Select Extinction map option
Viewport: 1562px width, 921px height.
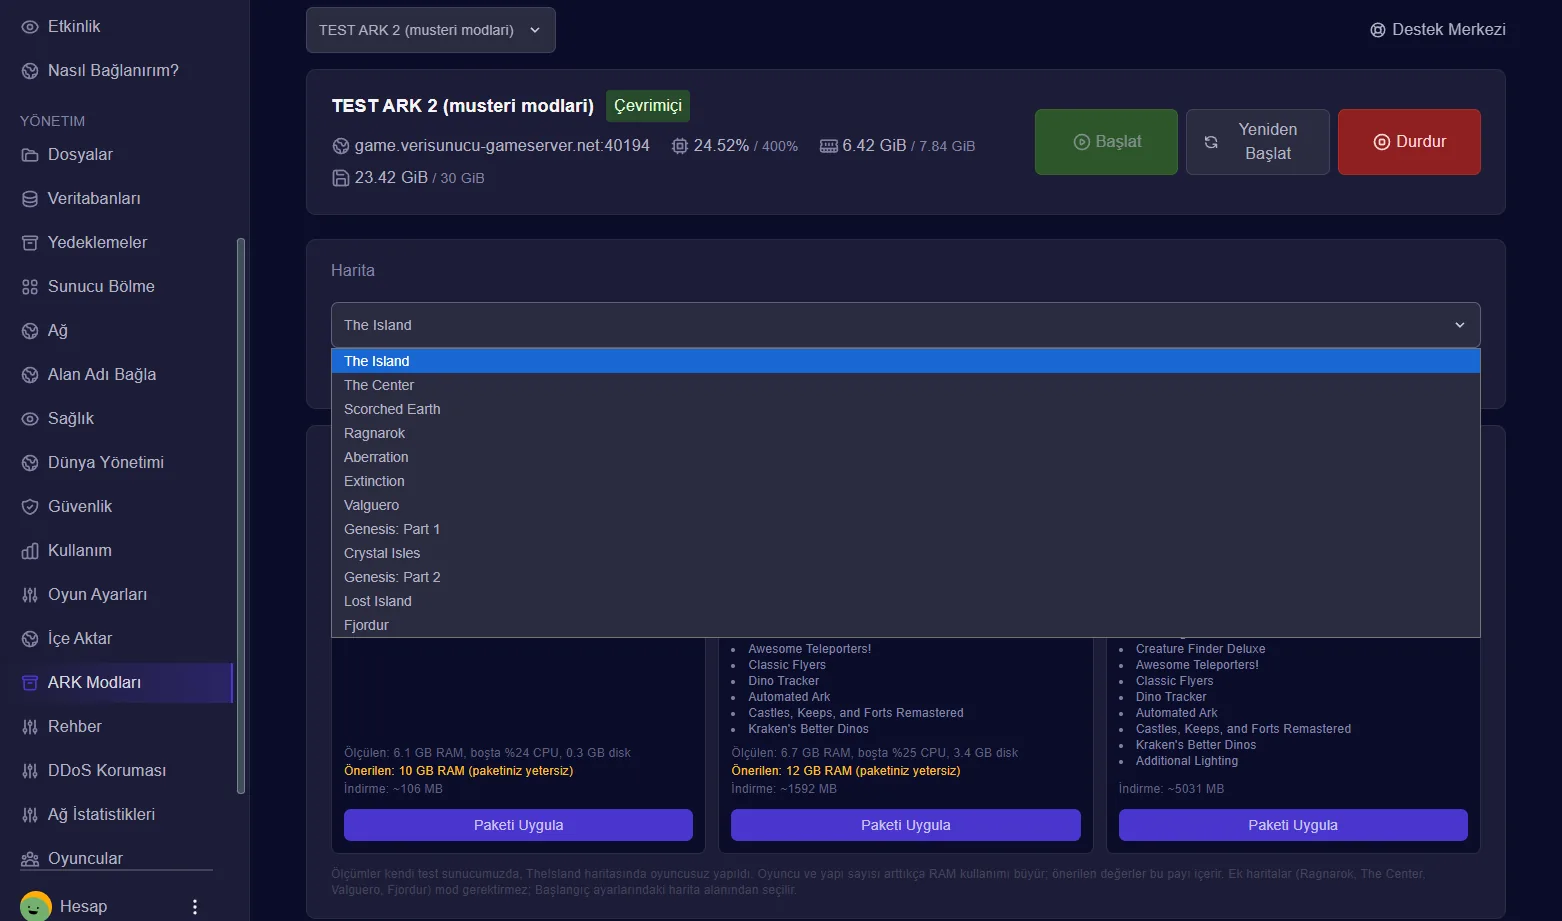[x=906, y=481]
